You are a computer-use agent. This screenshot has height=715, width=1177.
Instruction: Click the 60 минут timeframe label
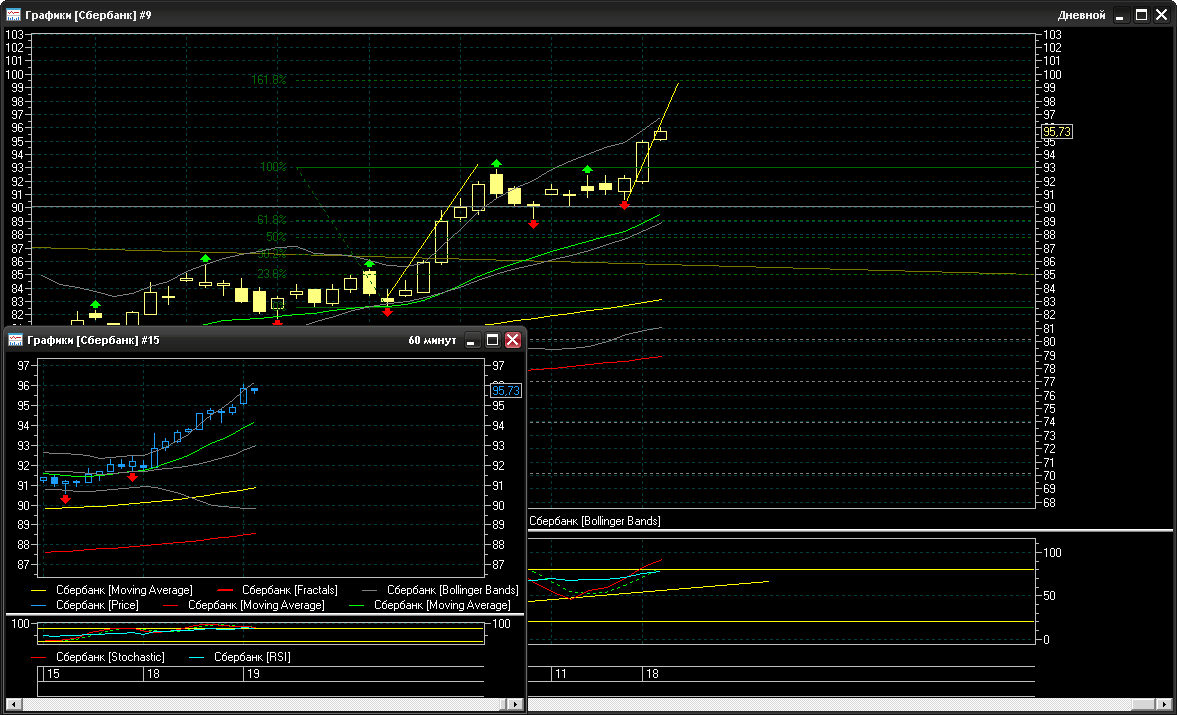click(432, 340)
